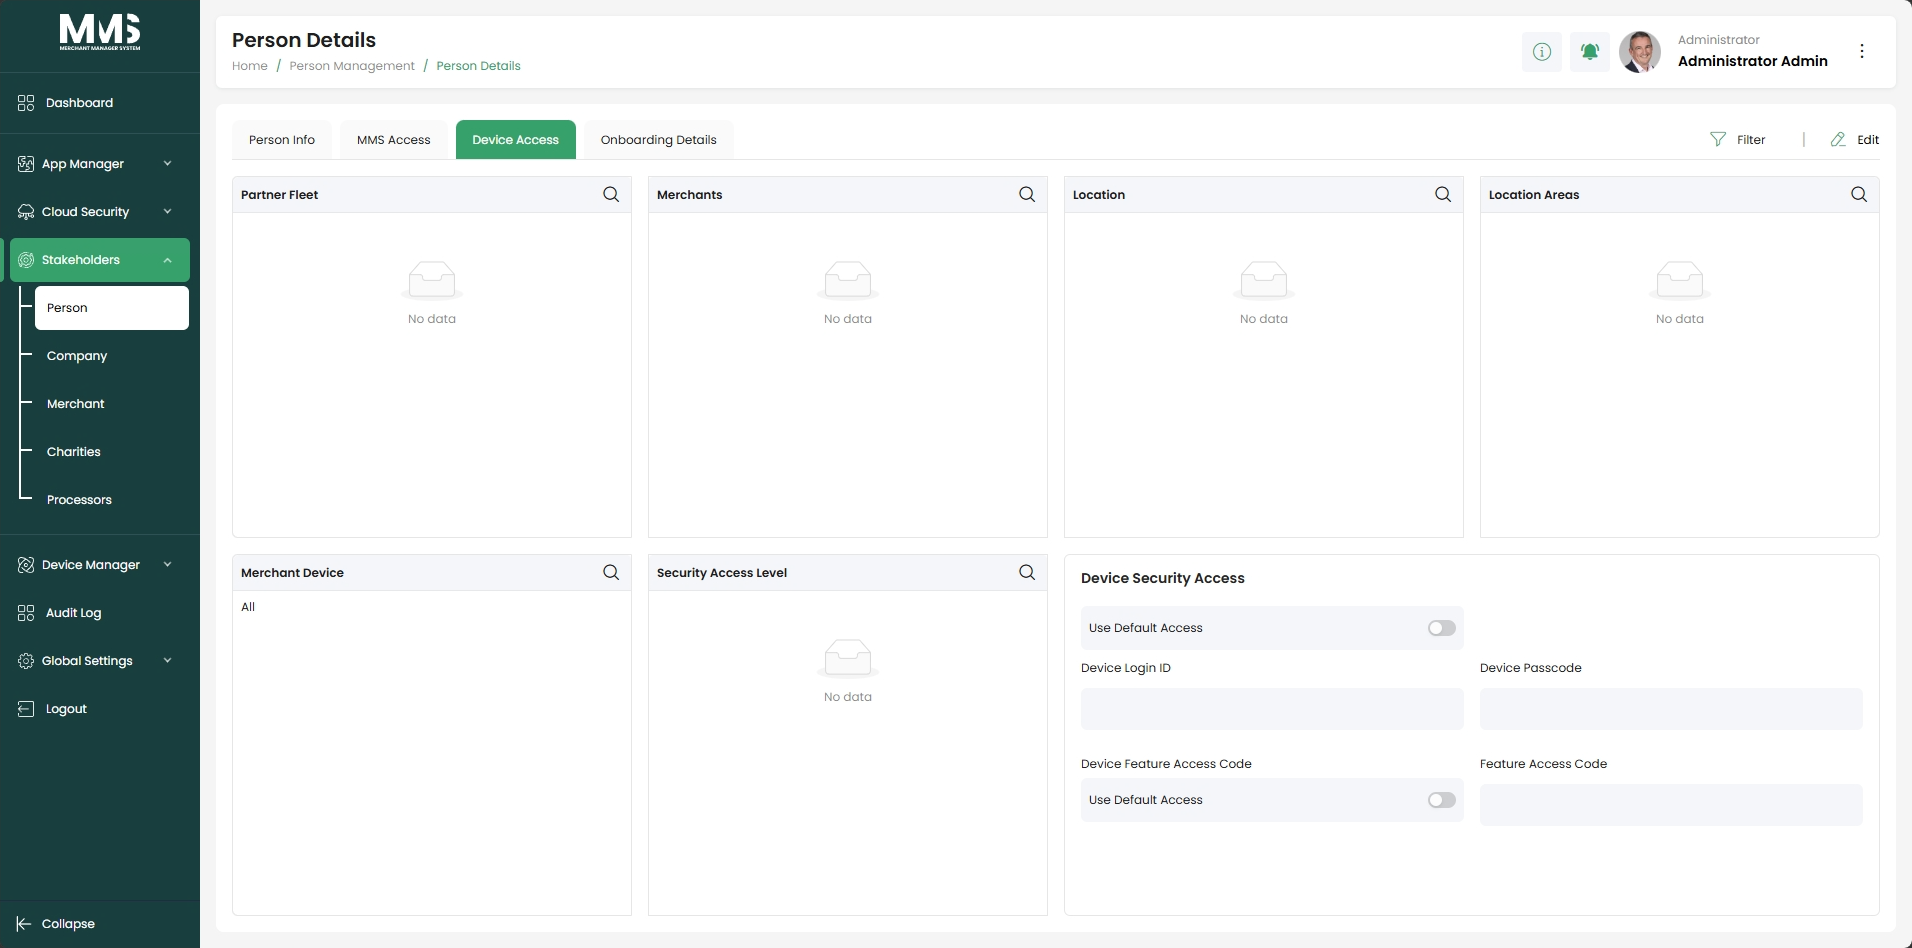1912x948 pixels.
Task: Click the Feature Access Code field
Action: pos(1671,805)
